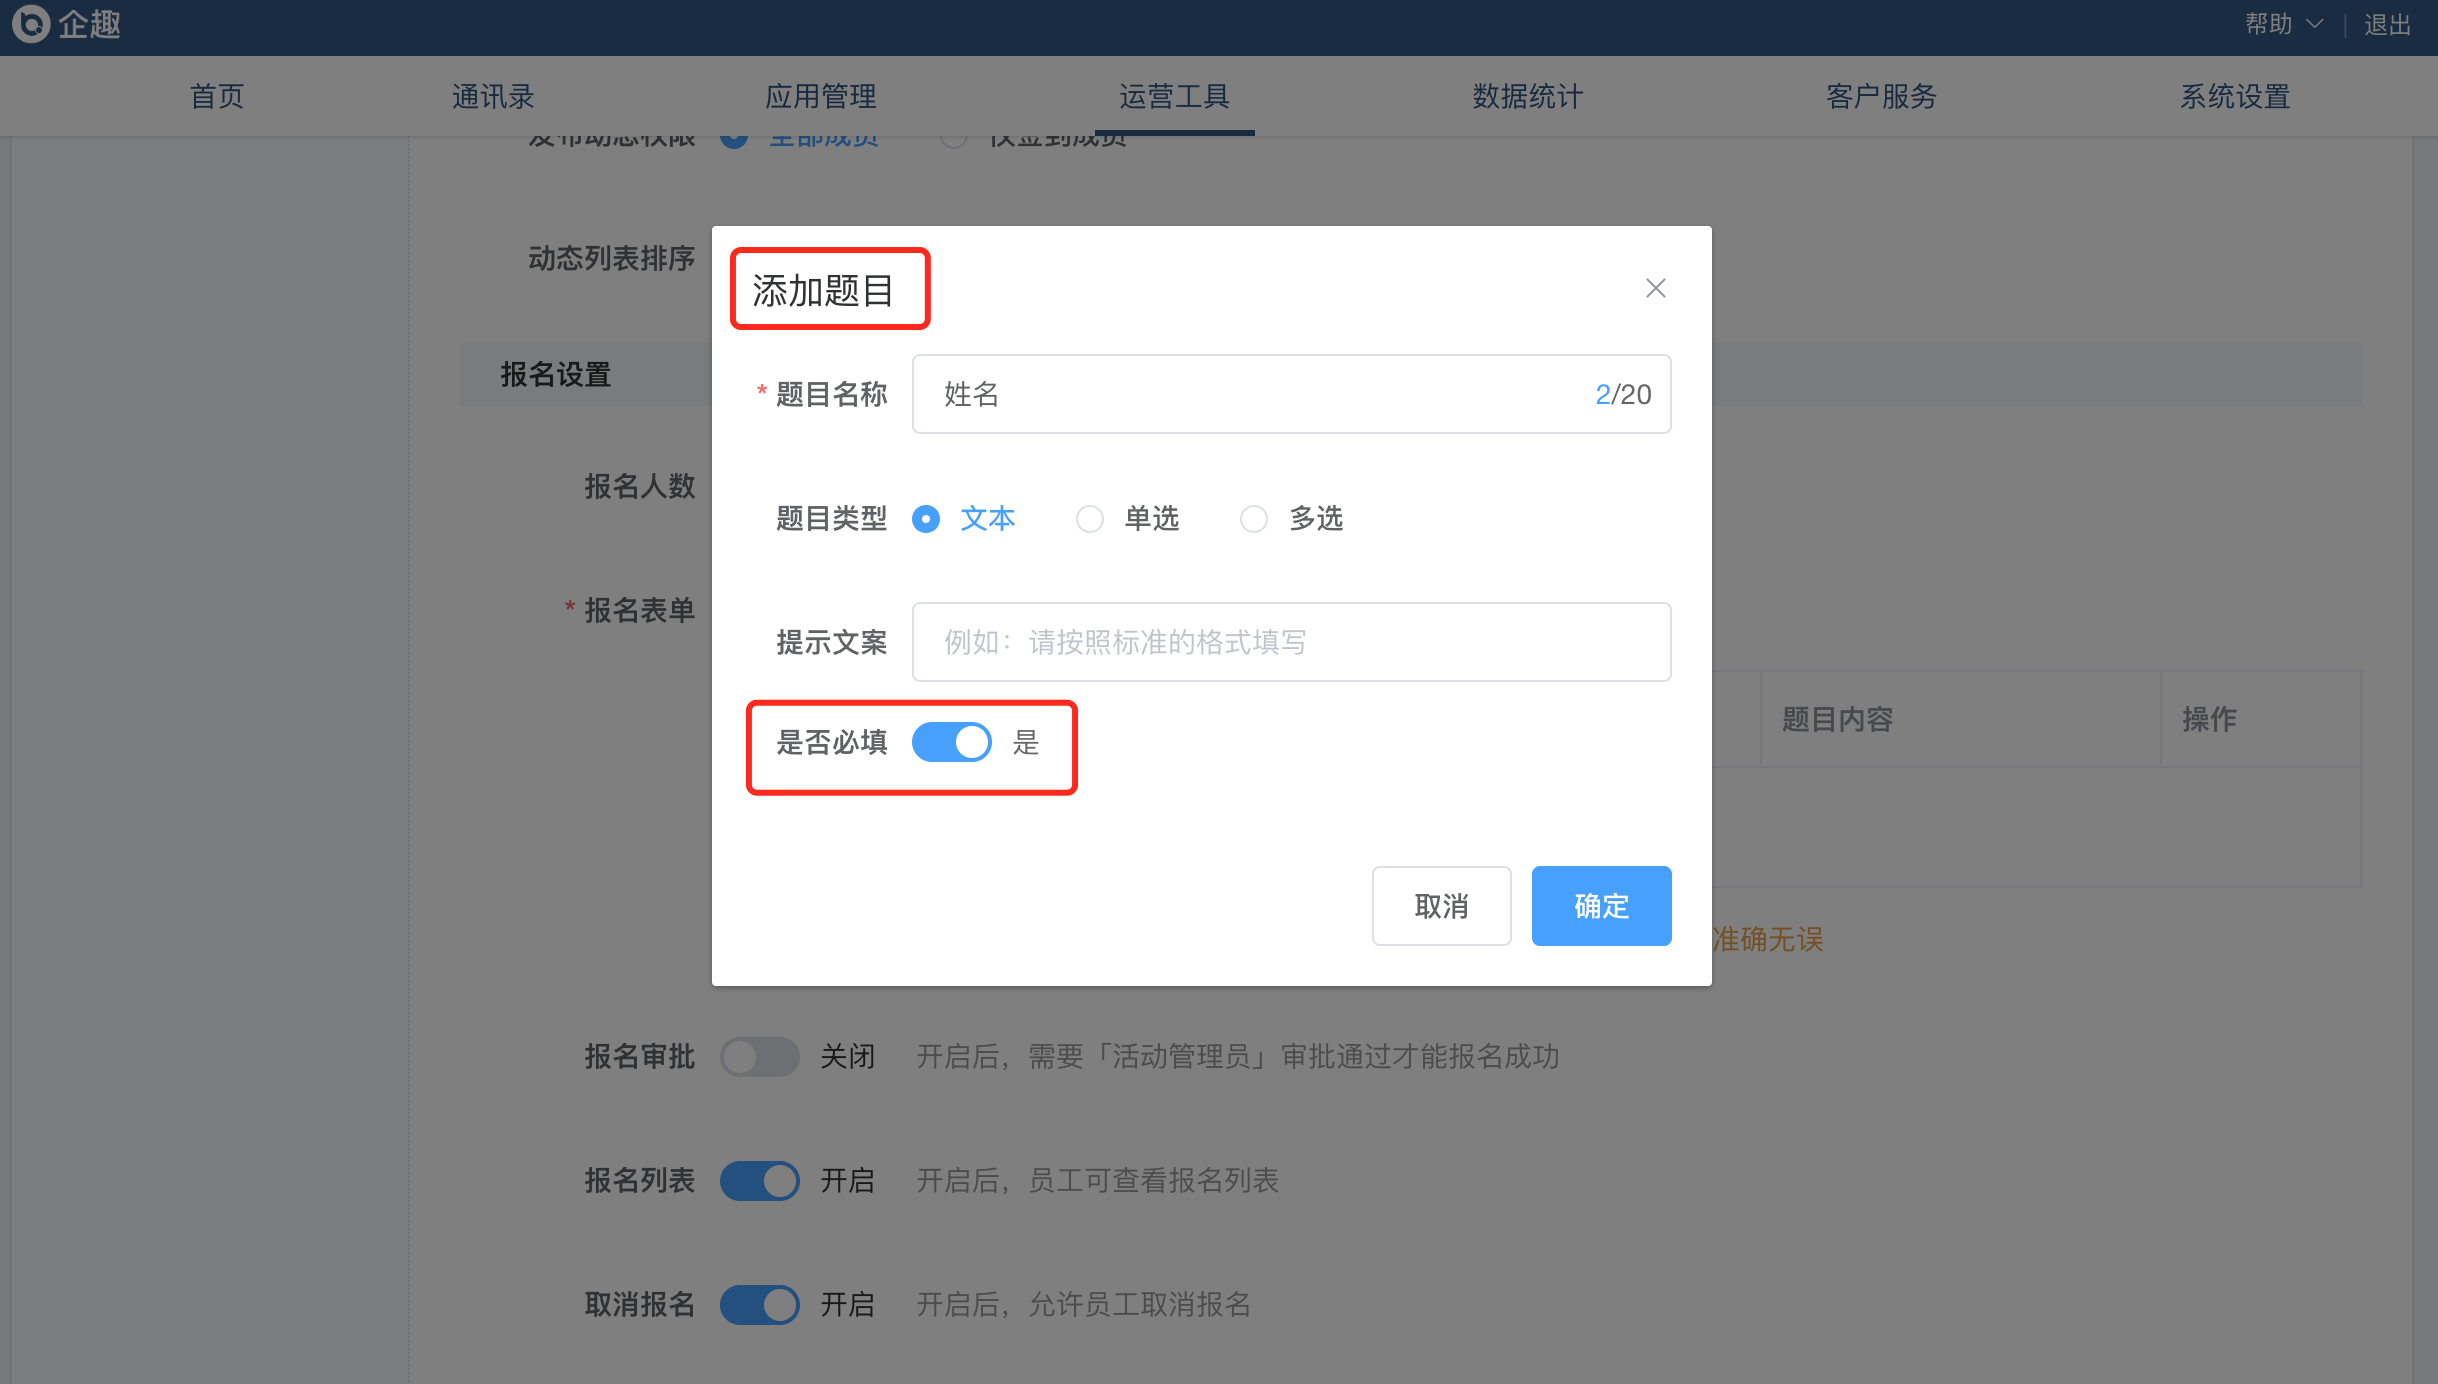Viewport: 2438px width, 1384px height.
Task: Go to 数据统计 tab
Action: click(x=1527, y=96)
